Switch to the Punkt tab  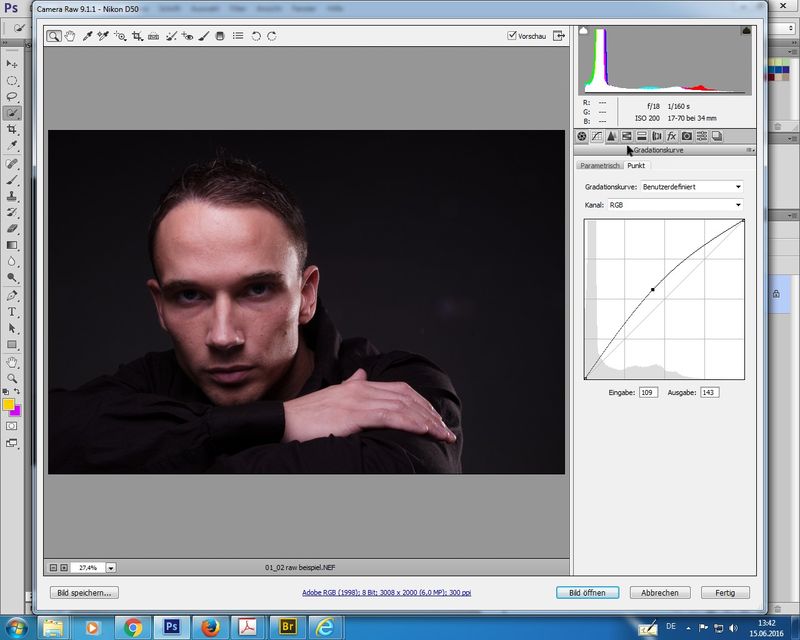coord(636,165)
